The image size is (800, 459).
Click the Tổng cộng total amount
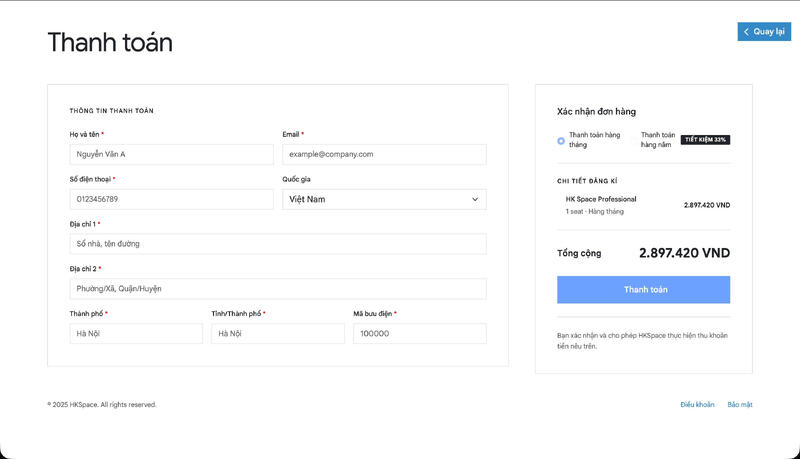click(684, 253)
